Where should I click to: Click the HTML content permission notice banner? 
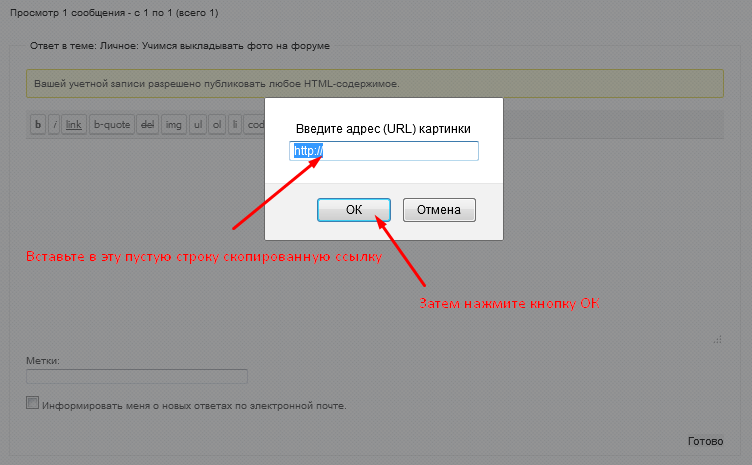click(375, 83)
